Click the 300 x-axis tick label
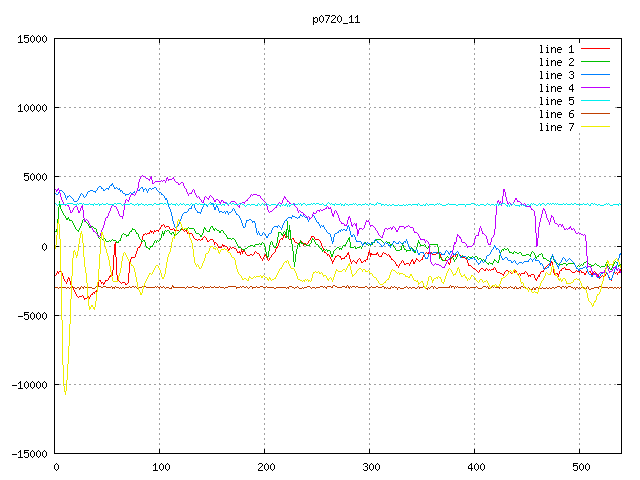The image size is (640, 480). [370, 467]
